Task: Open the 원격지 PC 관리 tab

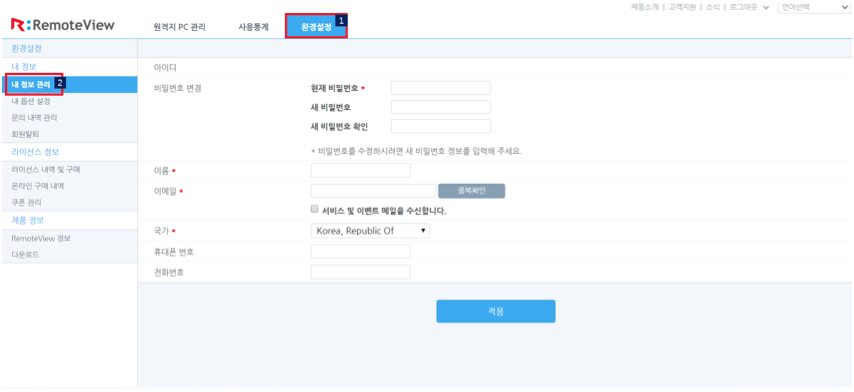Action: pyautogui.click(x=179, y=27)
